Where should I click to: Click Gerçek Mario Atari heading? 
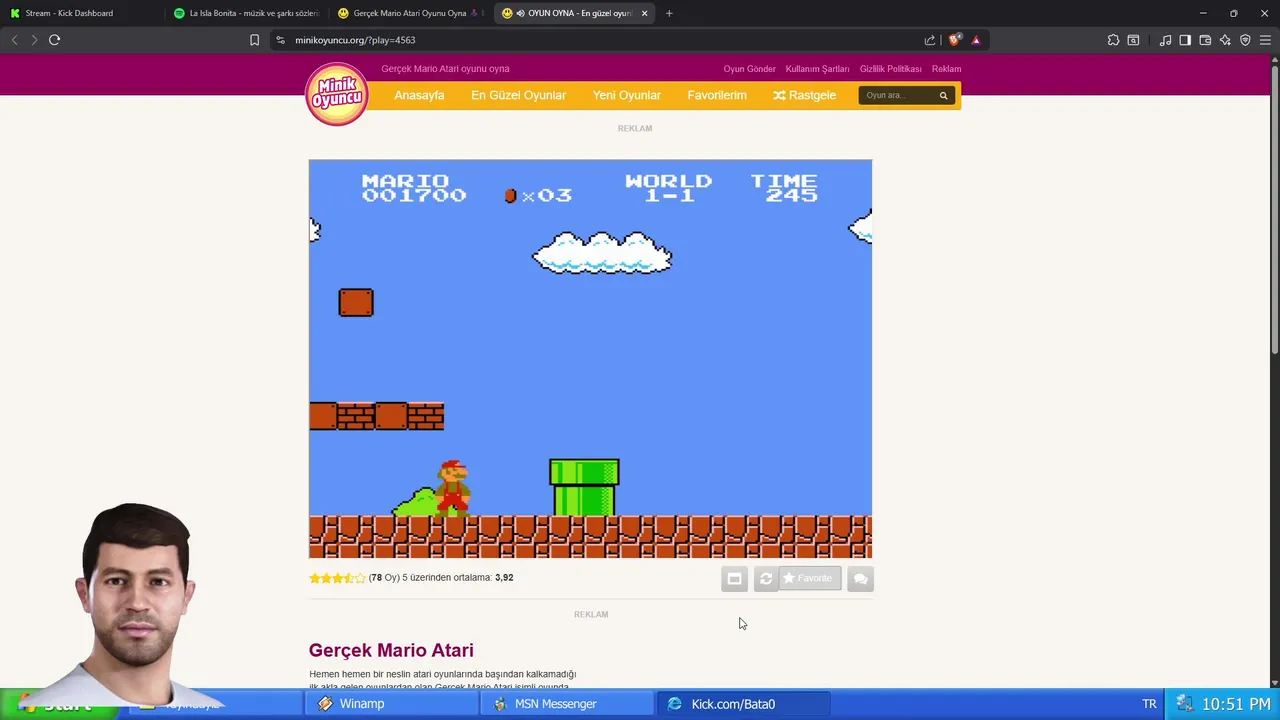[x=391, y=650]
